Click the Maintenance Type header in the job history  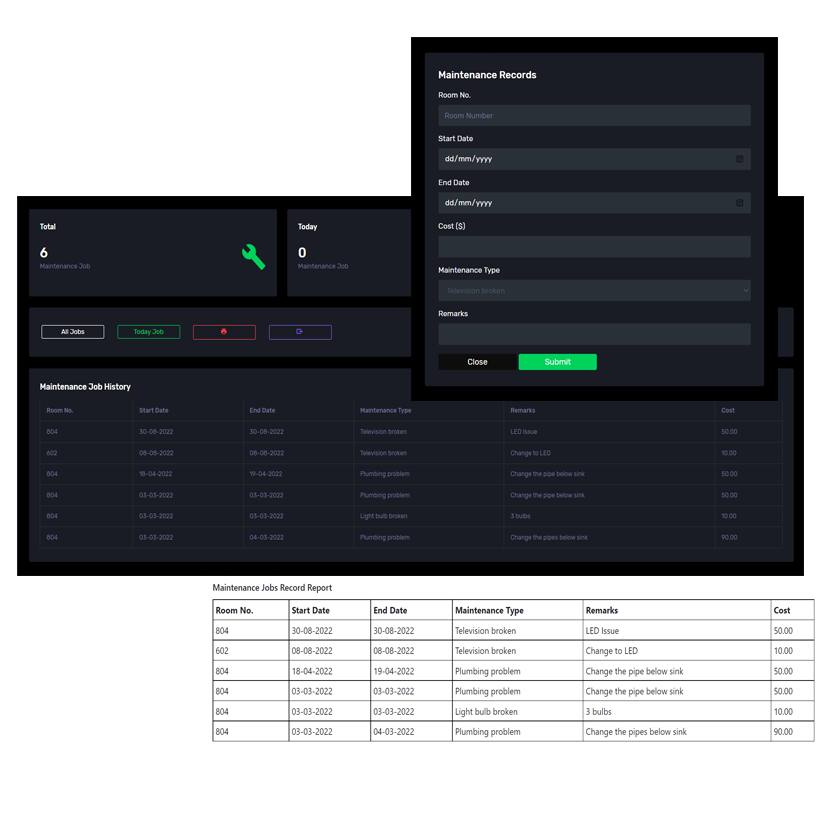(x=386, y=411)
